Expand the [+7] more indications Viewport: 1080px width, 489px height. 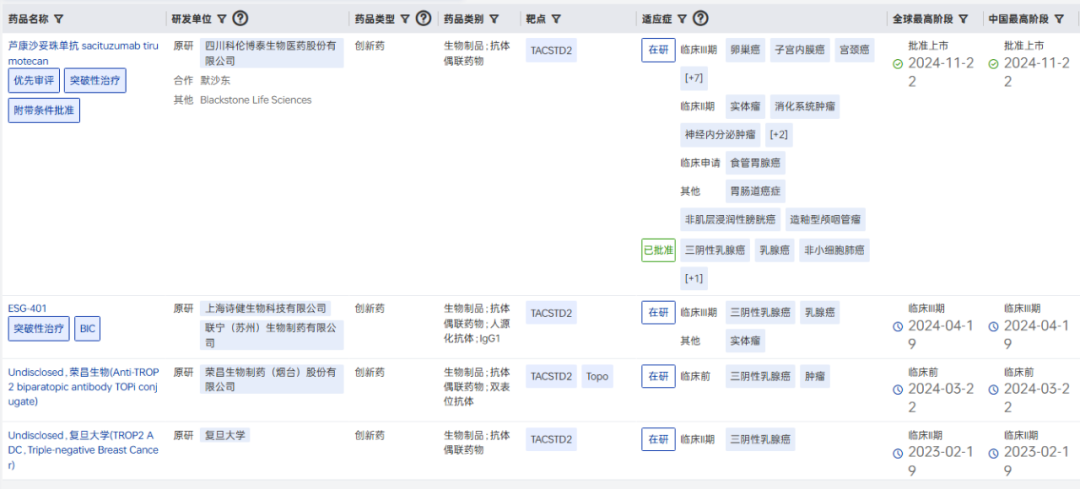pos(694,79)
